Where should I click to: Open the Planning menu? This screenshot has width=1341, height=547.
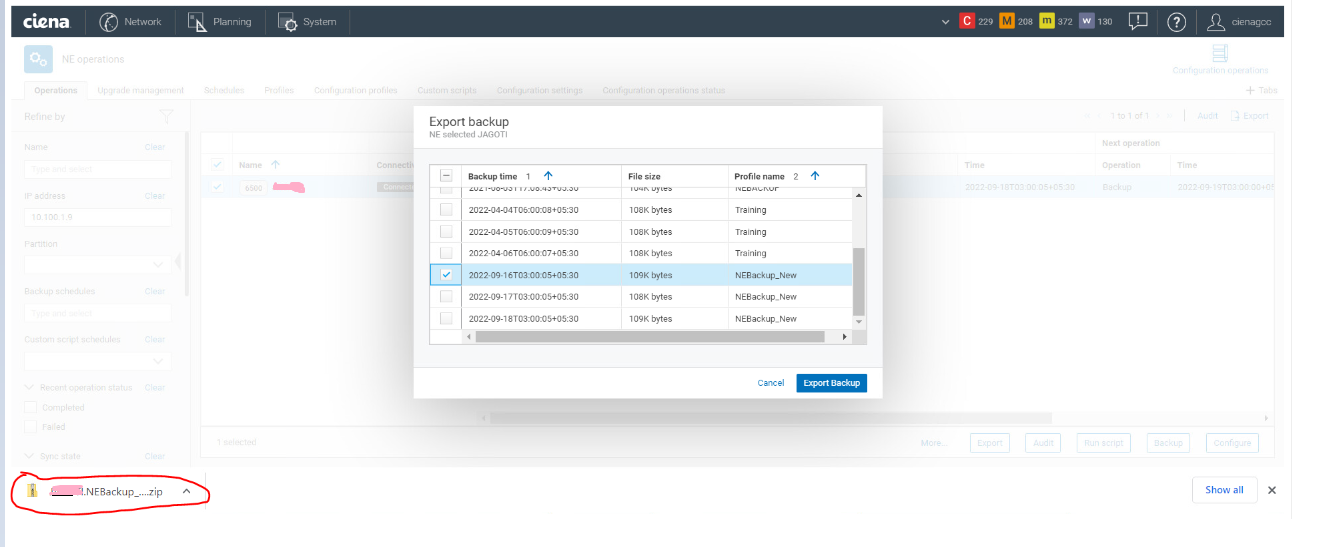pyautogui.click(x=220, y=21)
